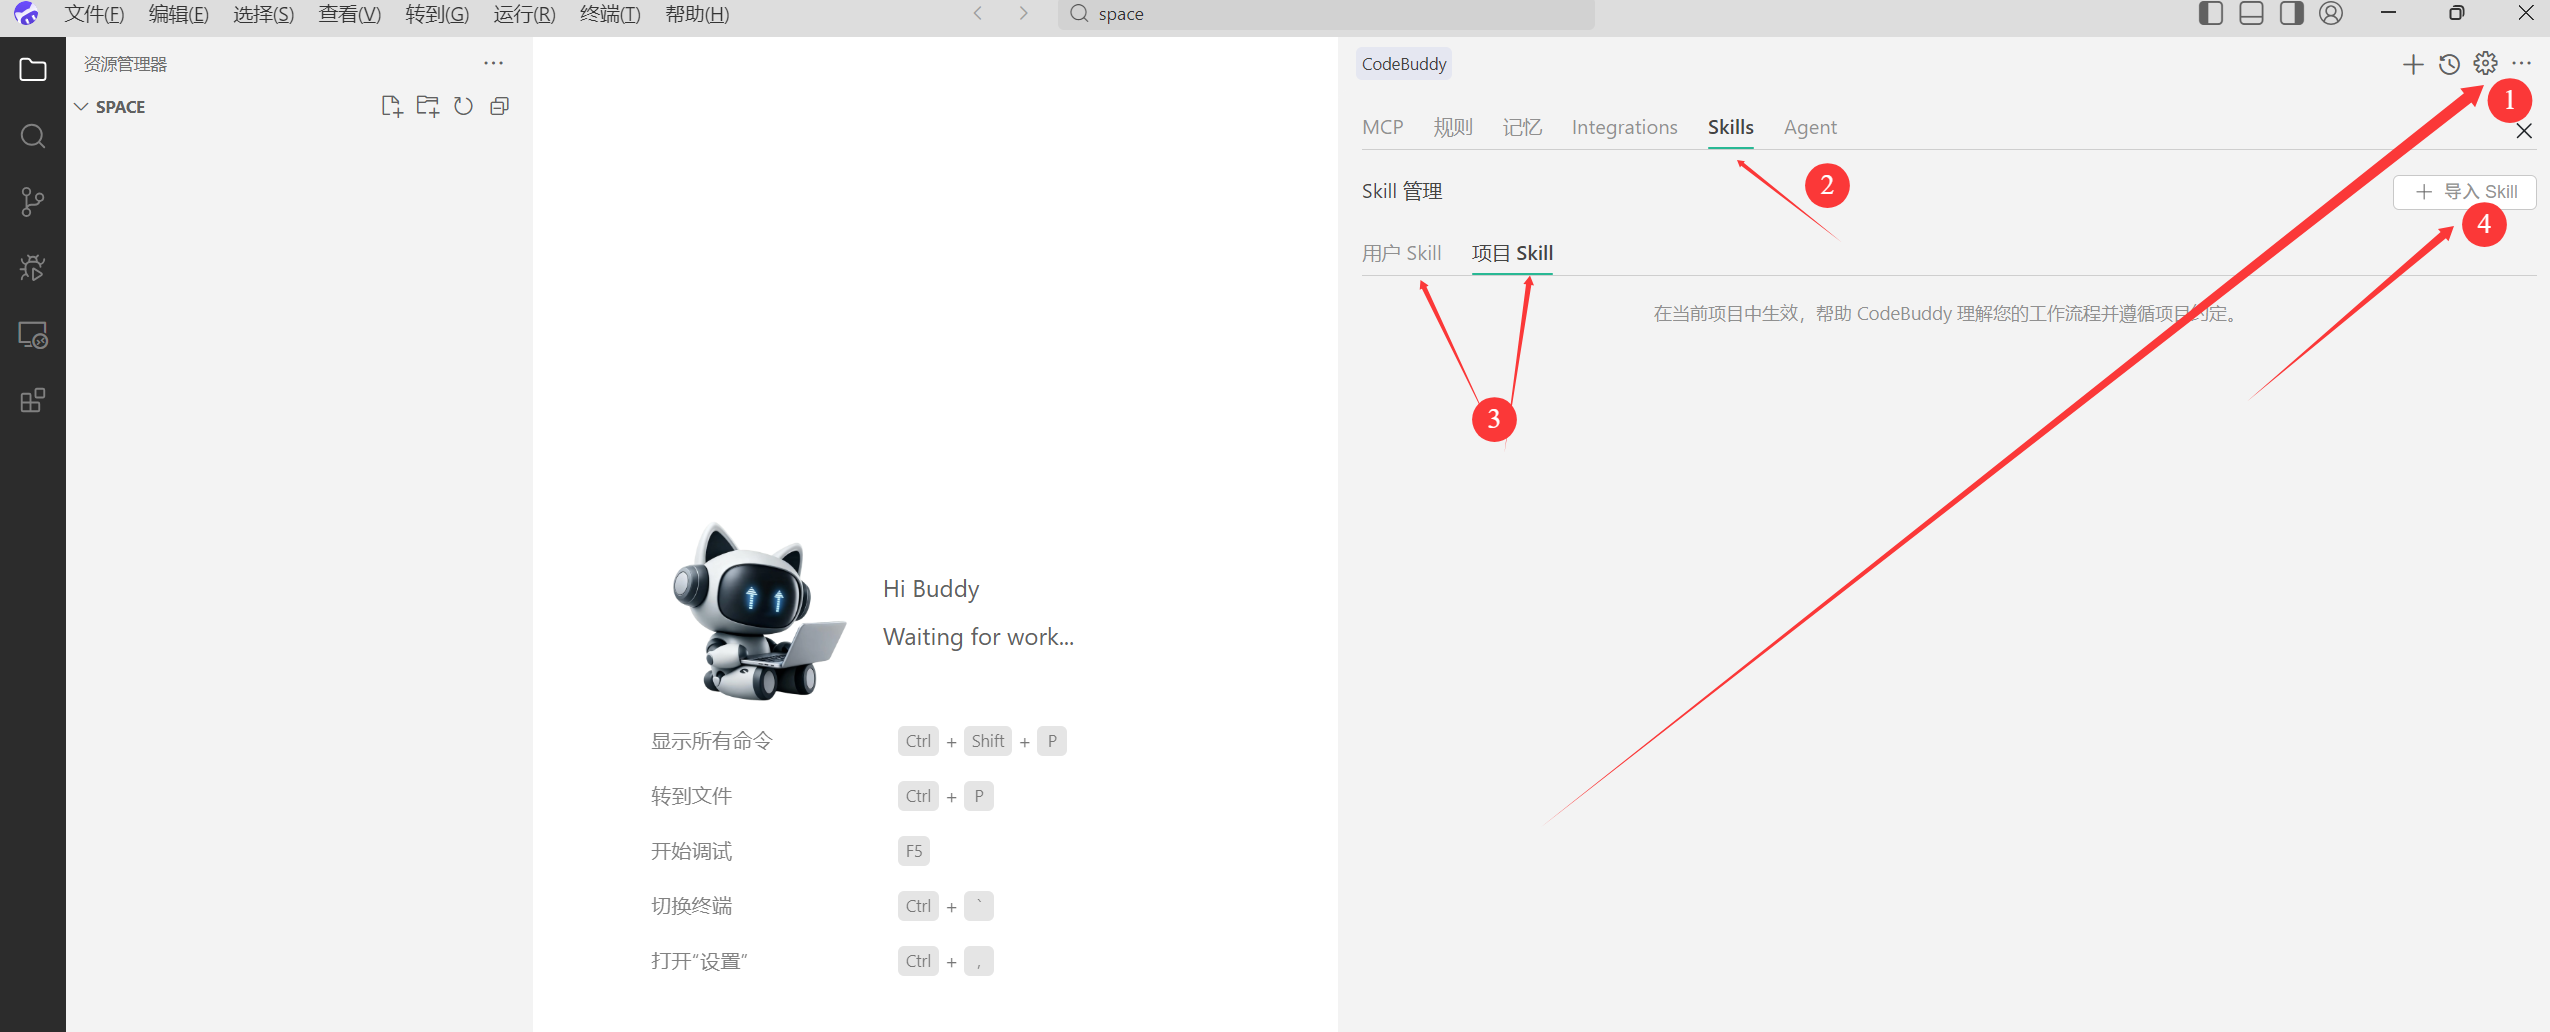Click the 转到文件 shortcut hint

[691, 796]
